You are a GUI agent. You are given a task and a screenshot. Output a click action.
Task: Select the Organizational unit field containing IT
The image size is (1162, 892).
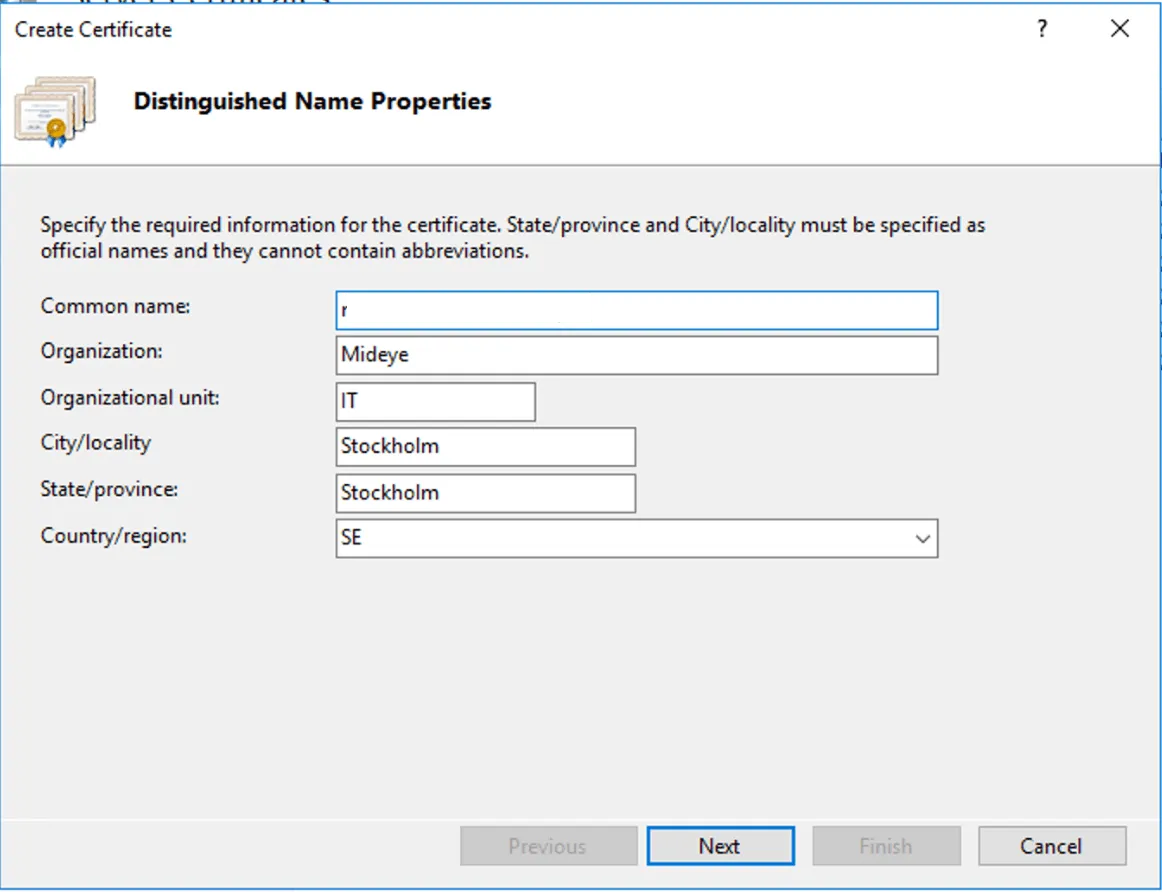pyautogui.click(x=435, y=401)
